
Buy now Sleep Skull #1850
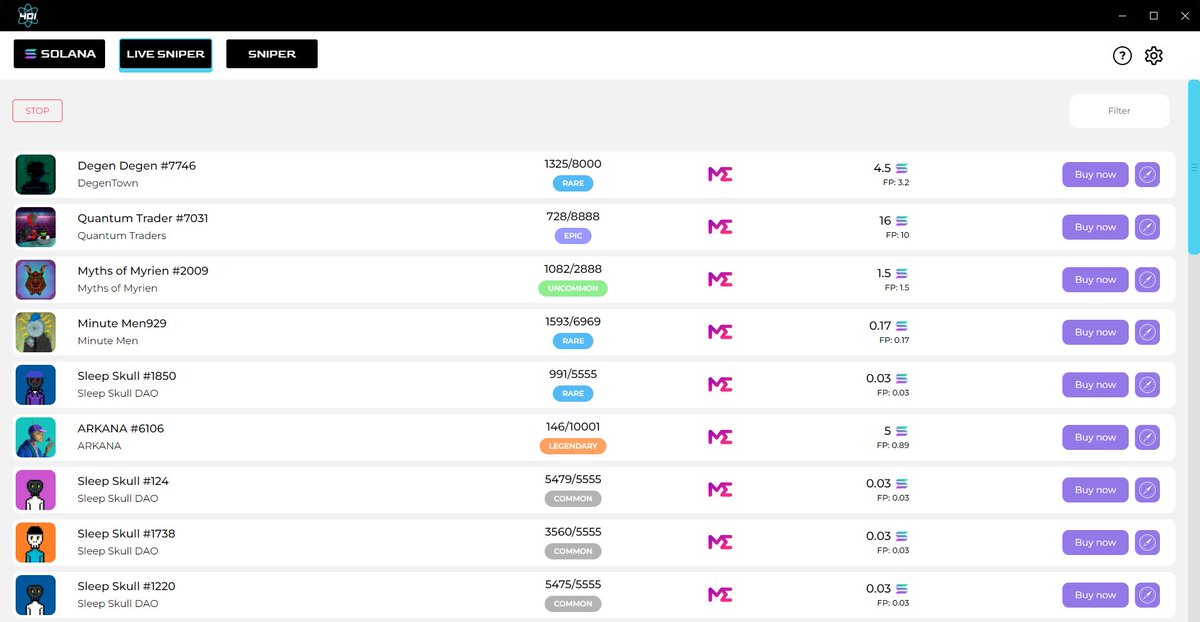pos(1095,385)
